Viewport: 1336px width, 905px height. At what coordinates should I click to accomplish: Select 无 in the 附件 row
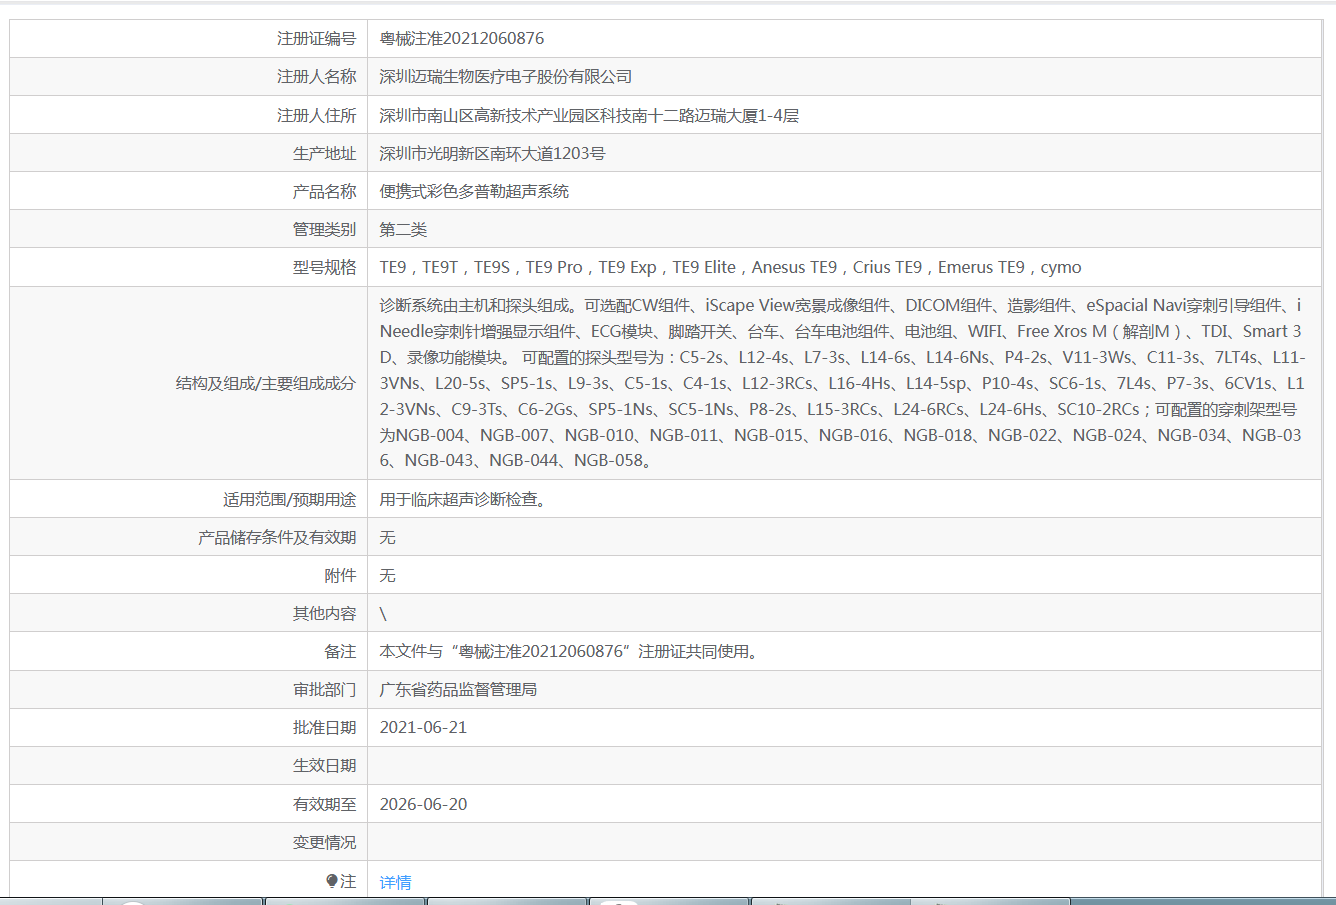coord(388,575)
